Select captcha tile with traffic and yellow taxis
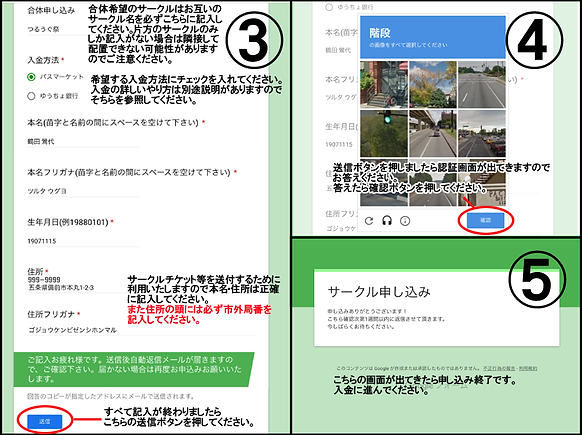 (x=482, y=134)
